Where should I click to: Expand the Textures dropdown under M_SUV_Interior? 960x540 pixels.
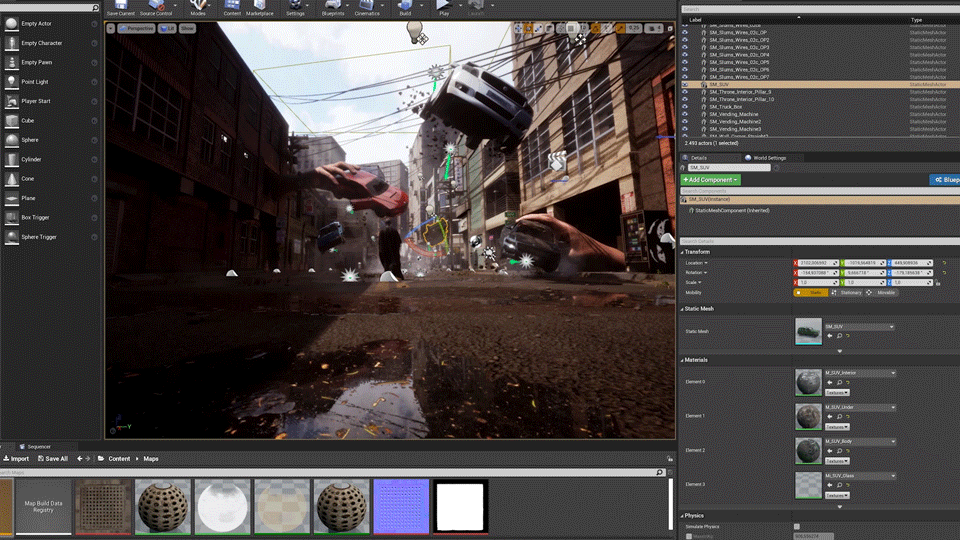pyautogui.click(x=836, y=392)
